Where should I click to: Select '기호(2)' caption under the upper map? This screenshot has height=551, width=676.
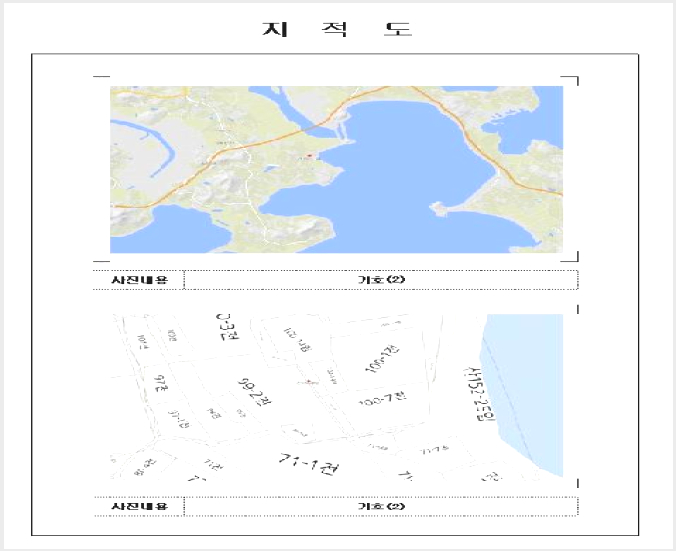[381, 280]
